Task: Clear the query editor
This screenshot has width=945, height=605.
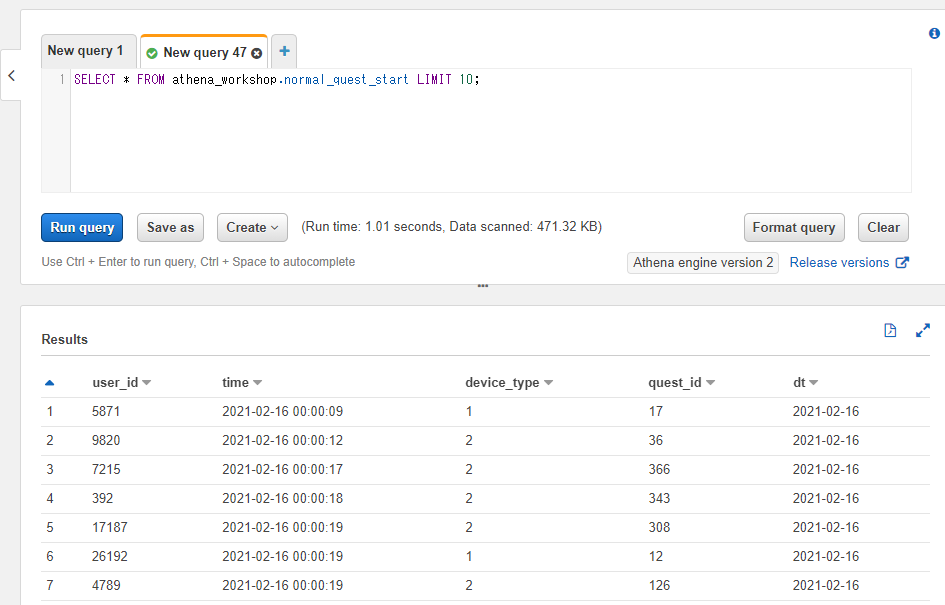Action: (x=883, y=227)
